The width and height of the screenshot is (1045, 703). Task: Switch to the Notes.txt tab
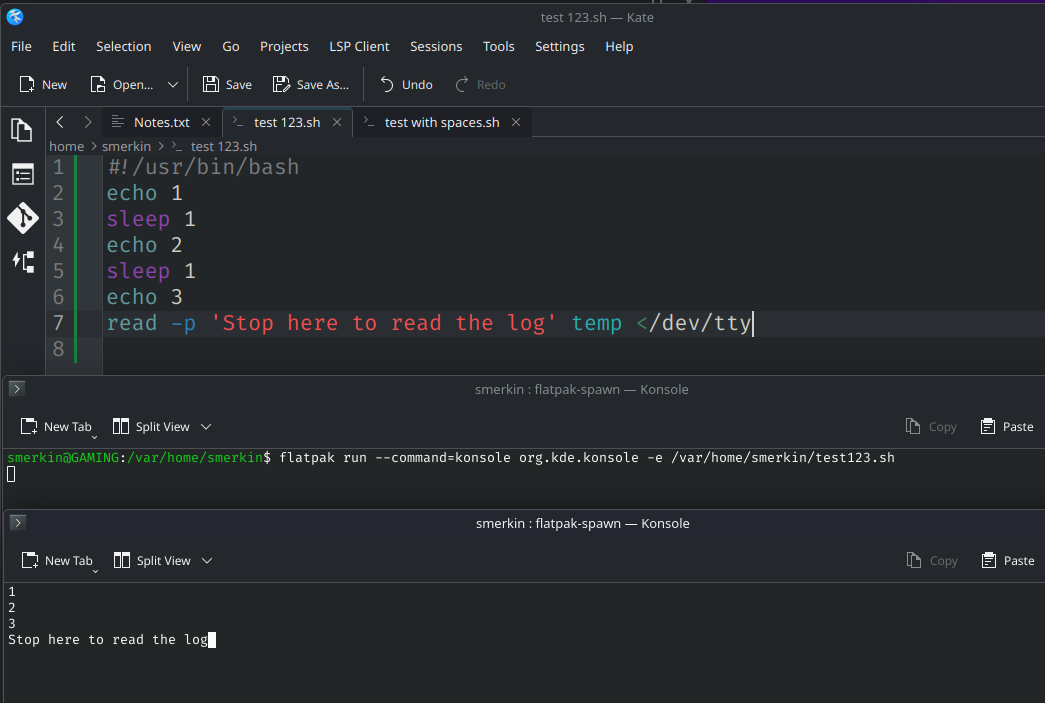pyautogui.click(x=160, y=122)
